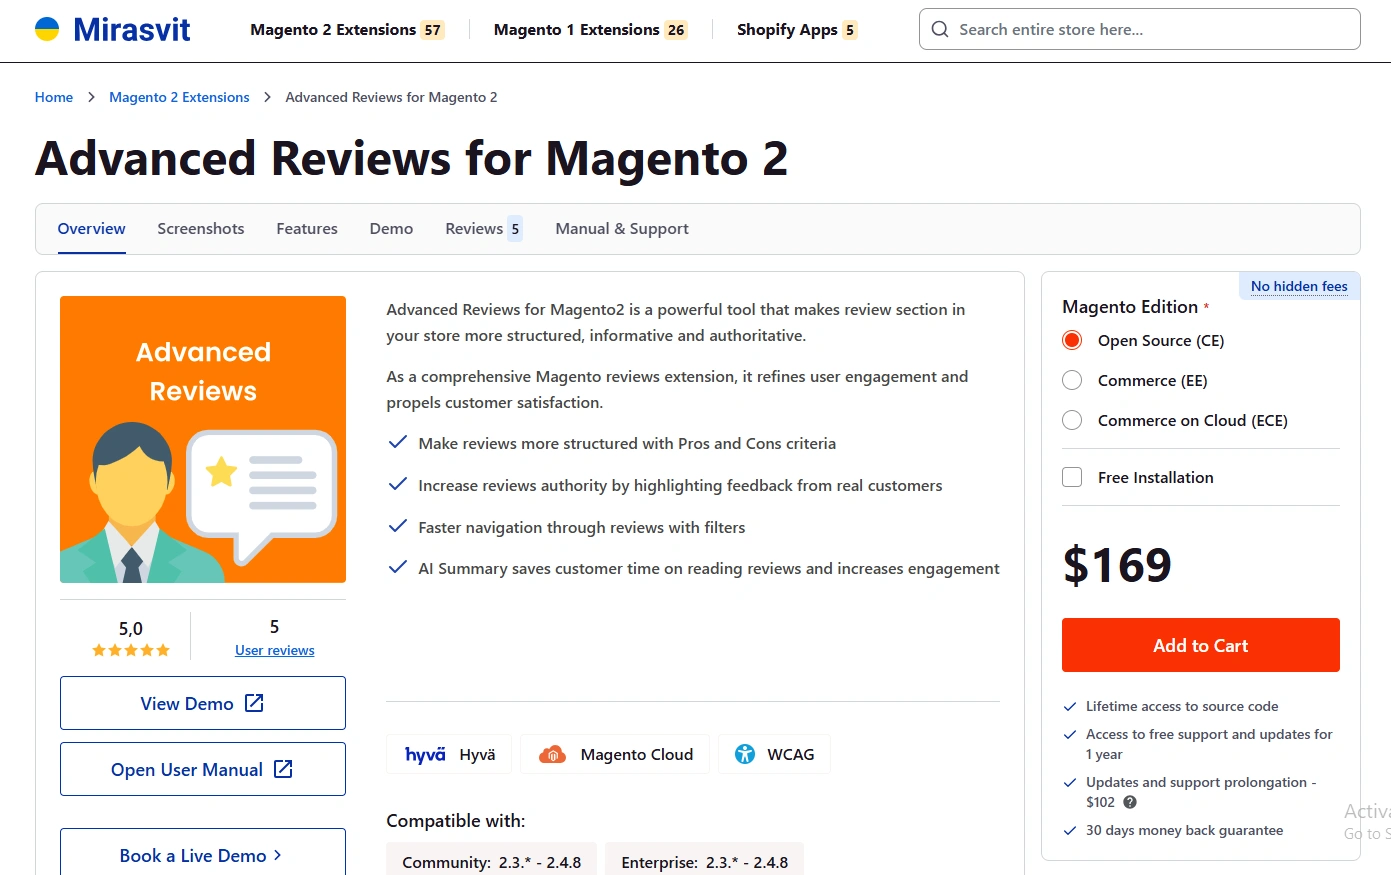Click the Hyvä compatibility badge

448,754
